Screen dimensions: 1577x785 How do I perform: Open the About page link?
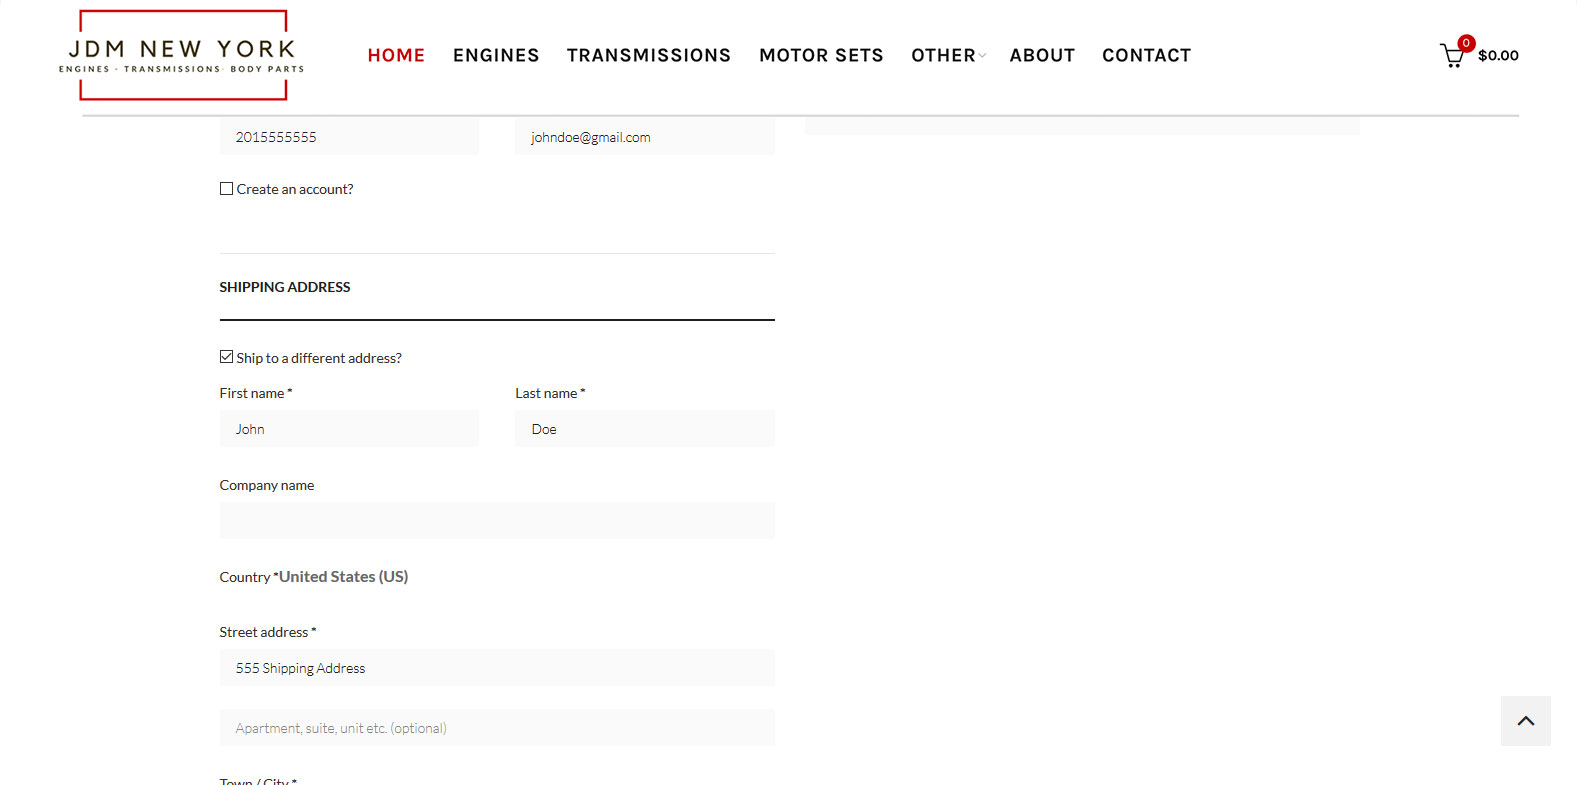(1042, 55)
